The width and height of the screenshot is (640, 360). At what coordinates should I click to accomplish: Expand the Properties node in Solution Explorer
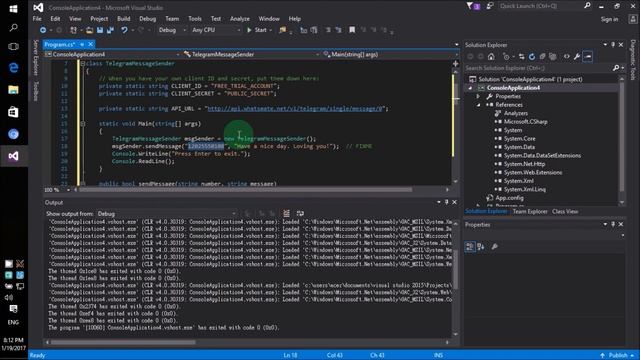(478, 96)
